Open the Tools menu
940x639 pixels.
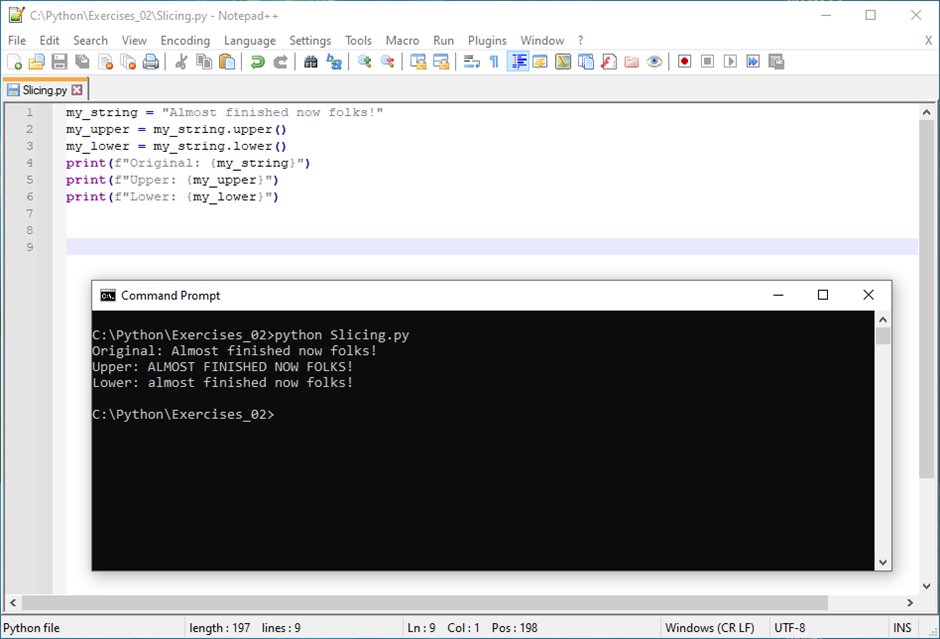point(358,40)
